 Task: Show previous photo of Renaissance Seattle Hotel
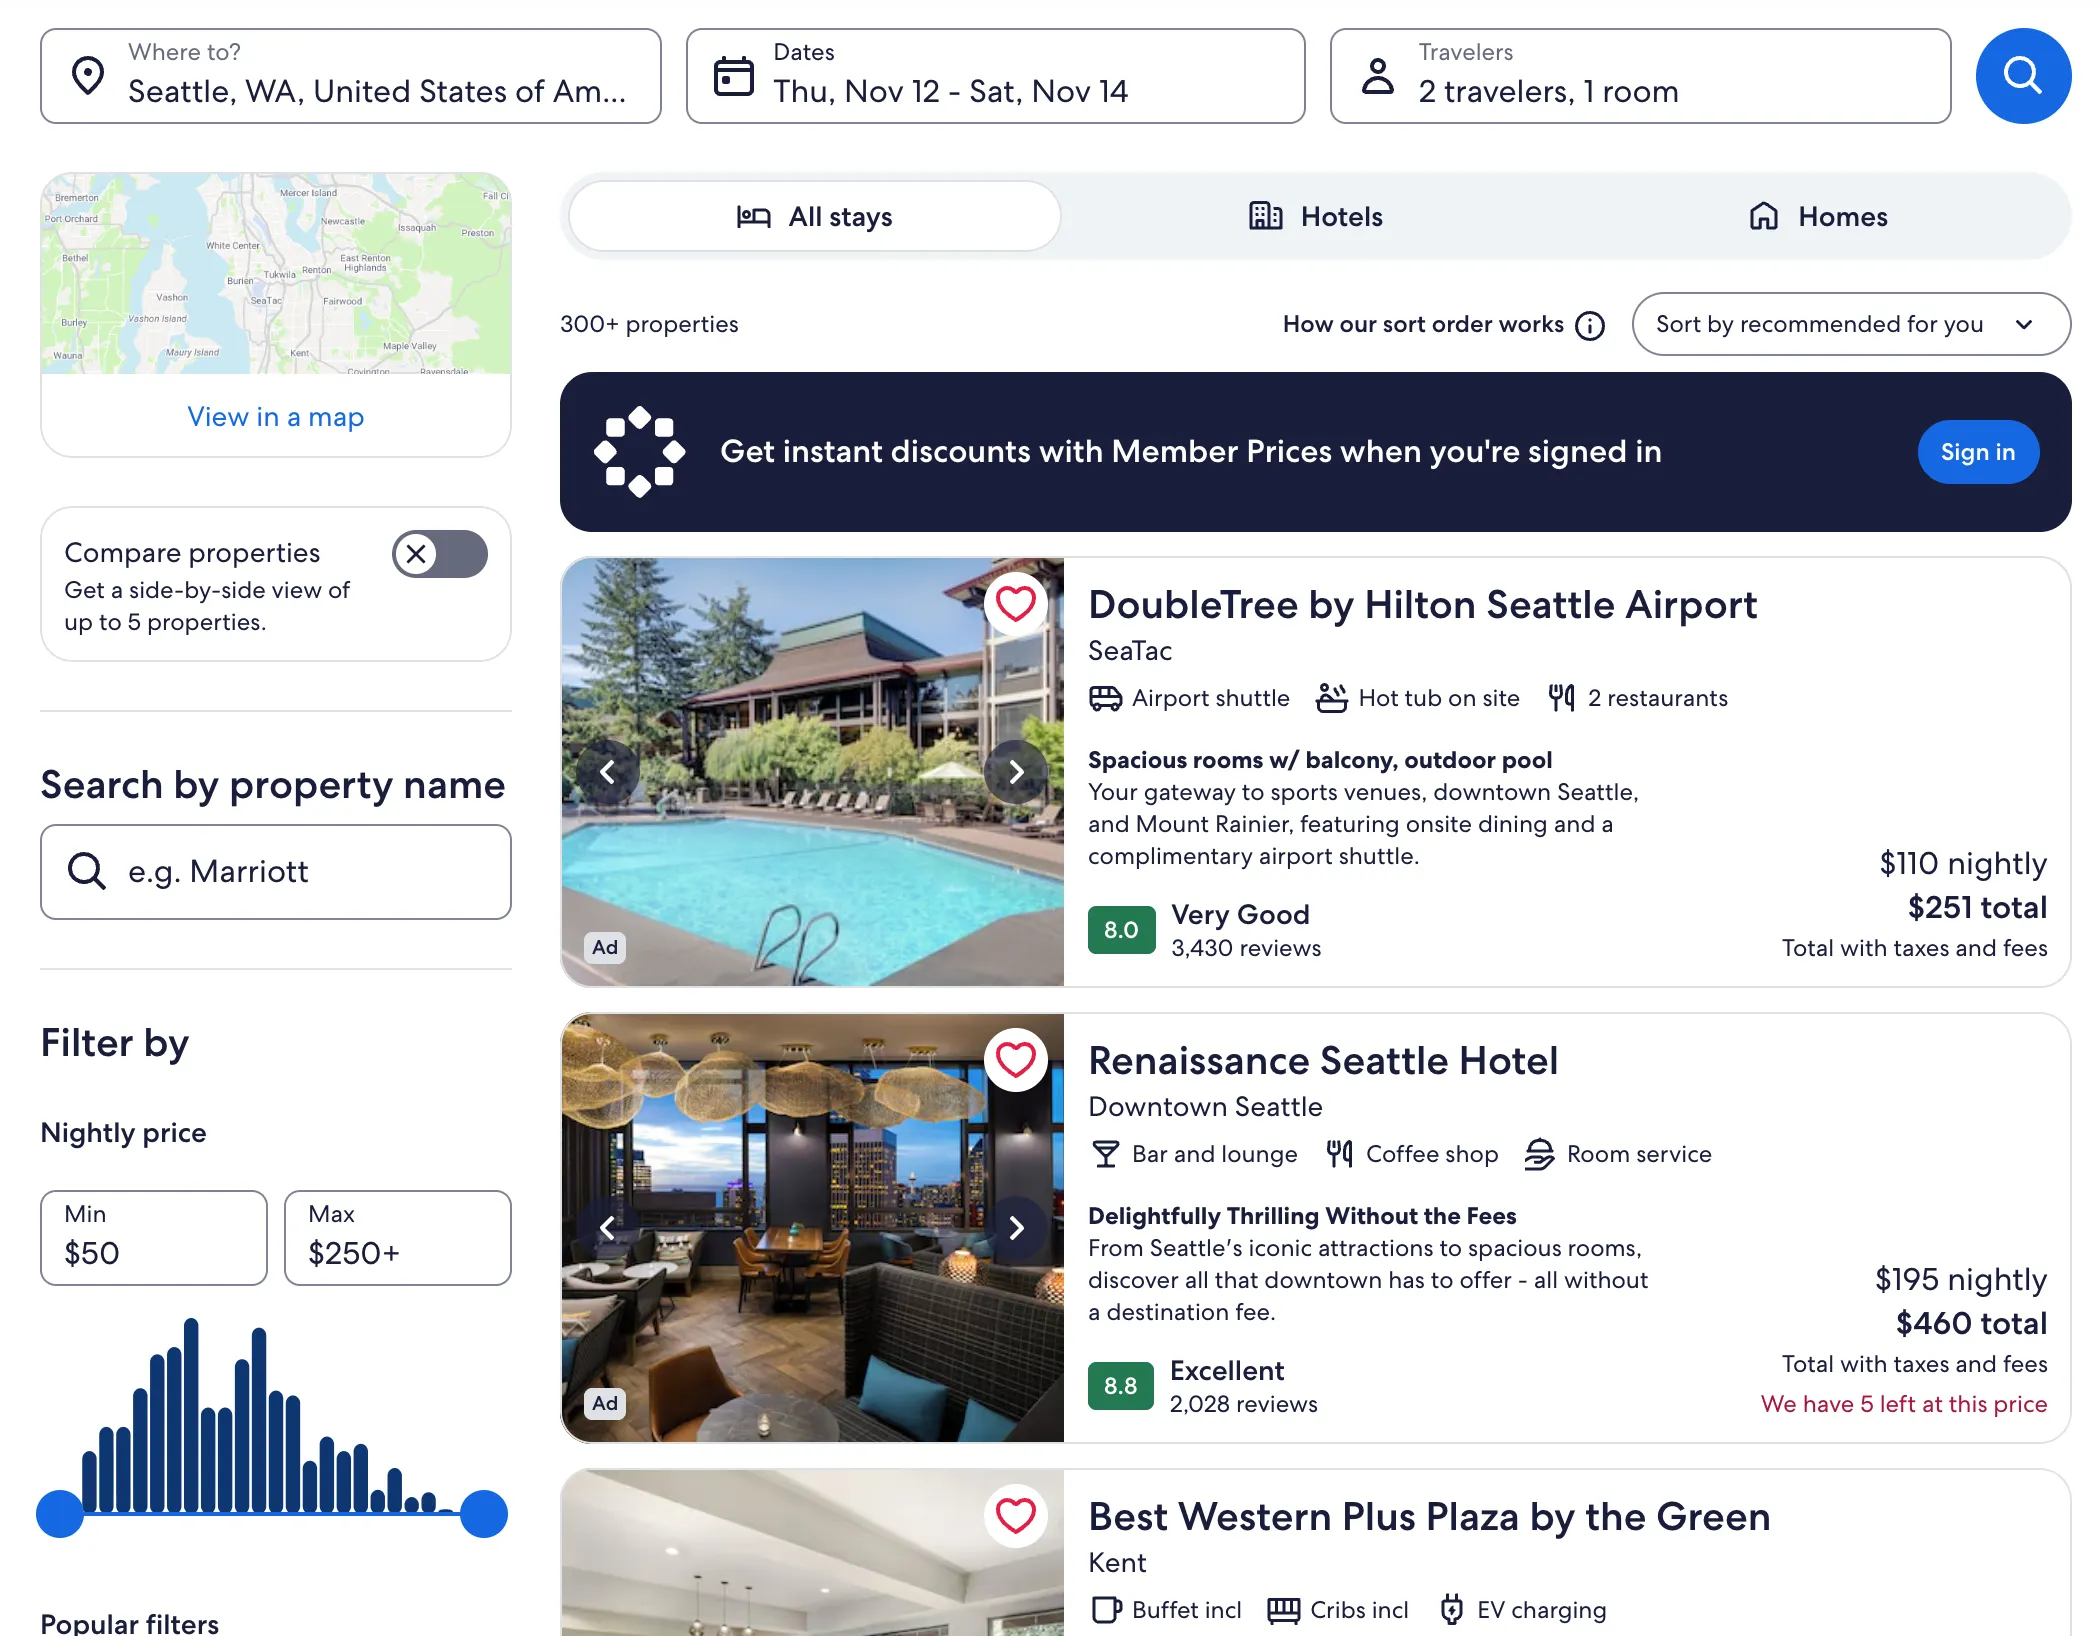pyautogui.click(x=607, y=1227)
